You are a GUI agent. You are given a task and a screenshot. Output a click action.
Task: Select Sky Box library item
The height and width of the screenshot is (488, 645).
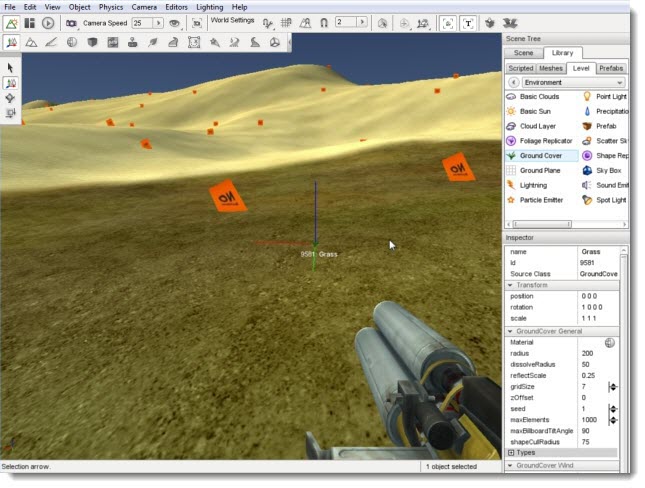click(x=604, y=170)
